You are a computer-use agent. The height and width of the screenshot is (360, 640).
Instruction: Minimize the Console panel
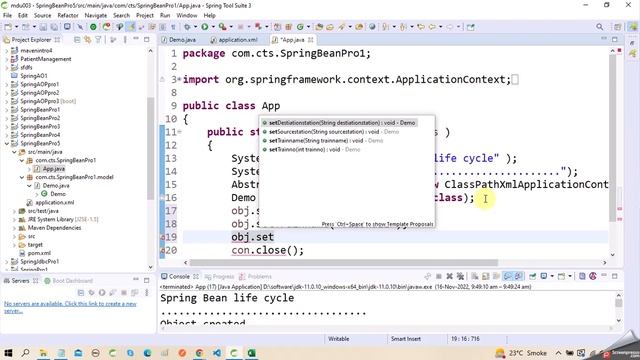(604, 276)
